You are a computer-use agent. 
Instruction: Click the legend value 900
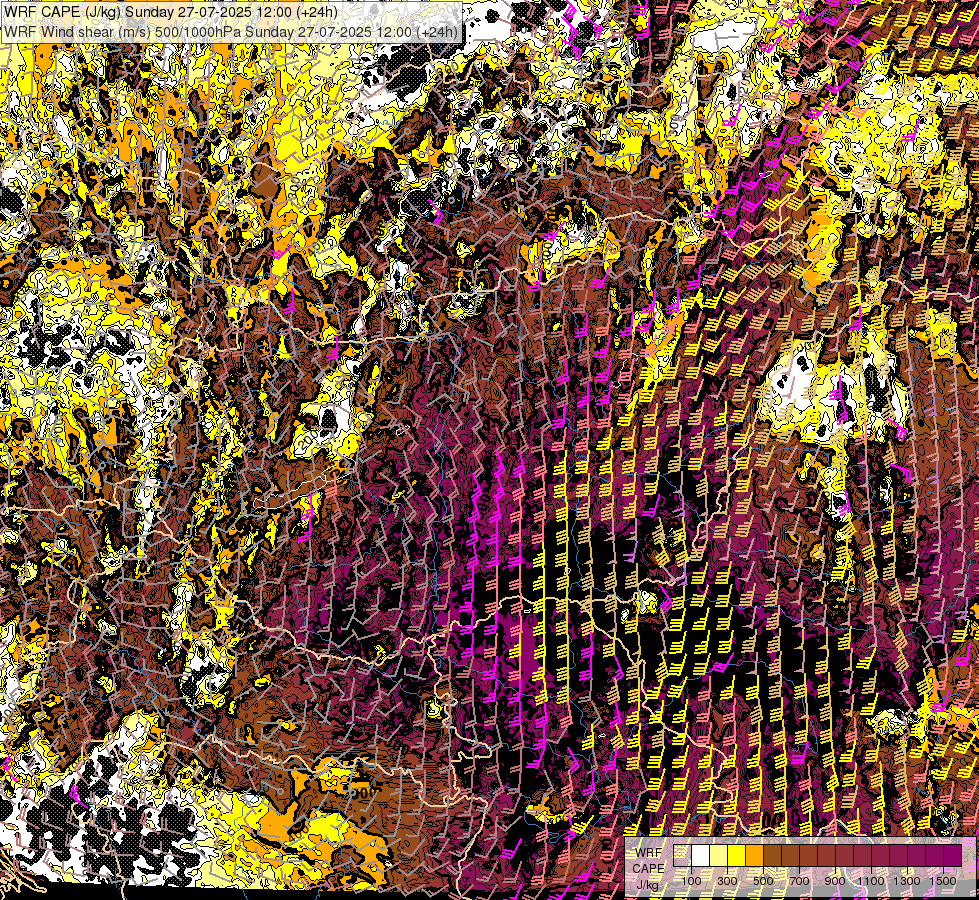835,881
